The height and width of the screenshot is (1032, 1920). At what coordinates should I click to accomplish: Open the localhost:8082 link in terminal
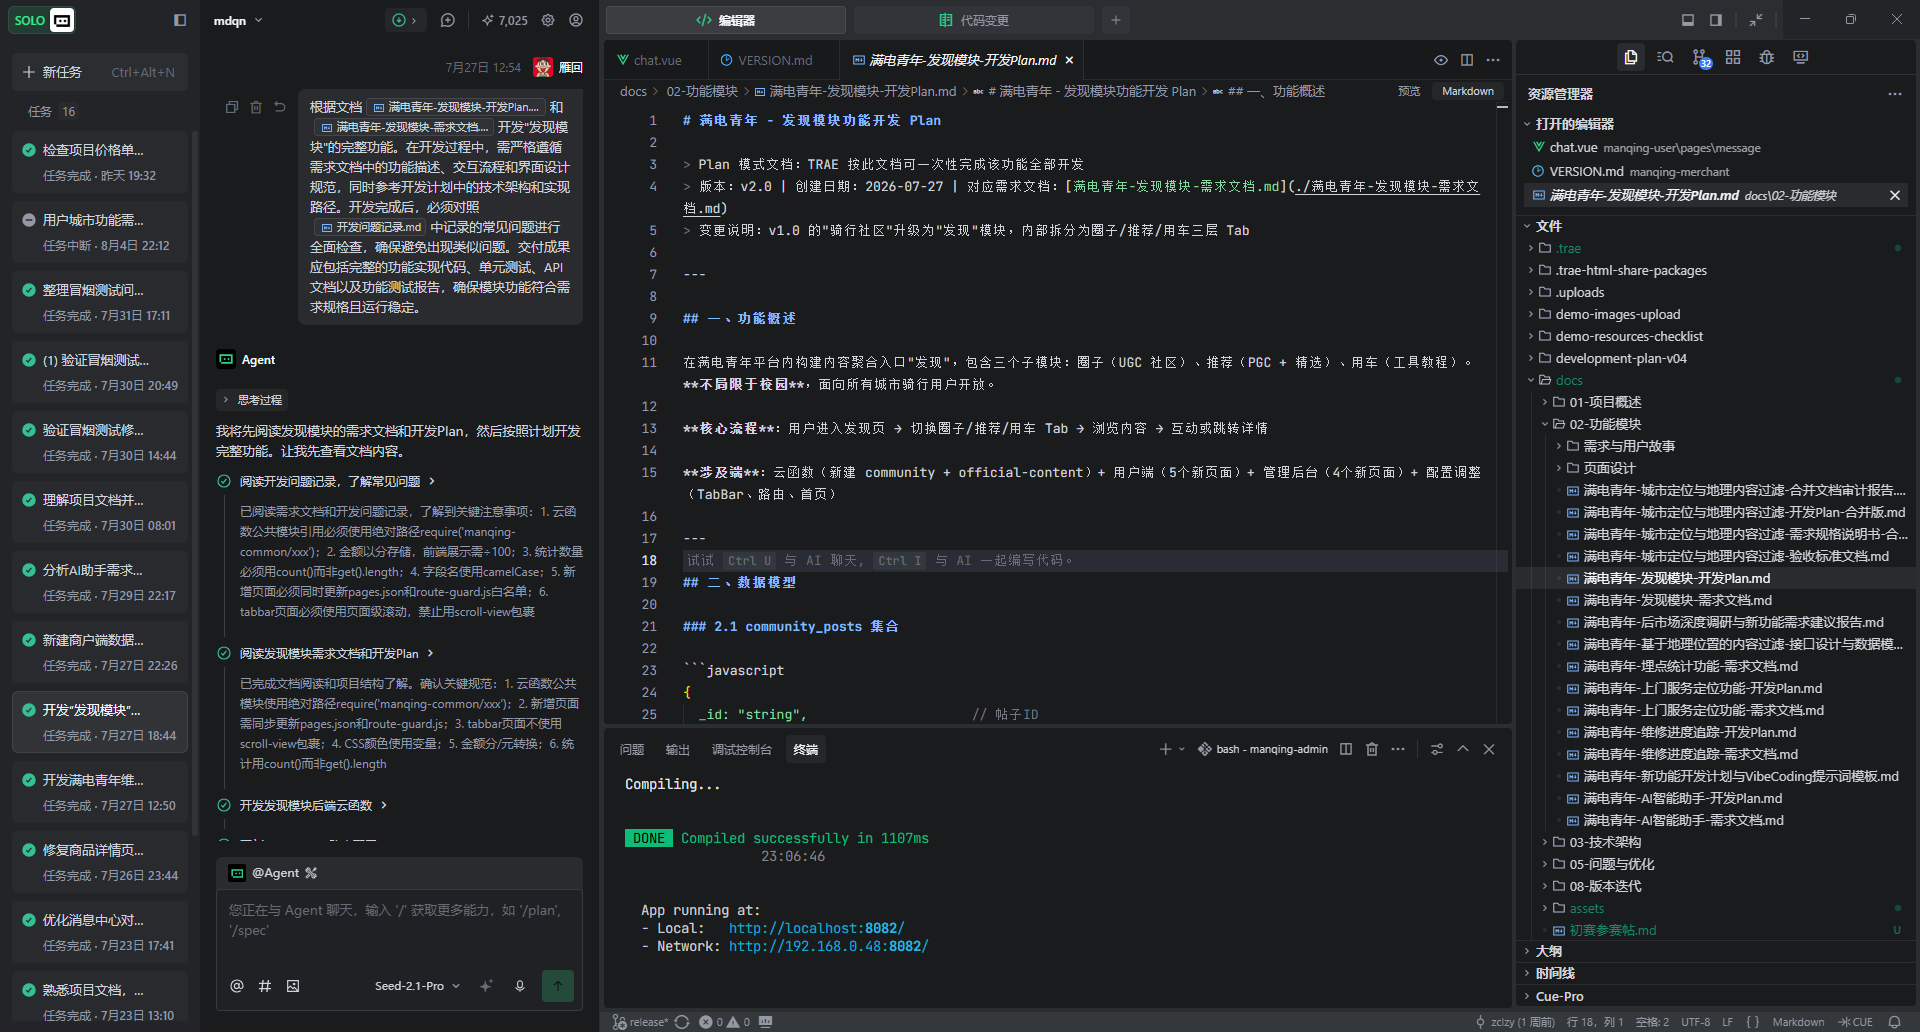(x=816, y=928)
